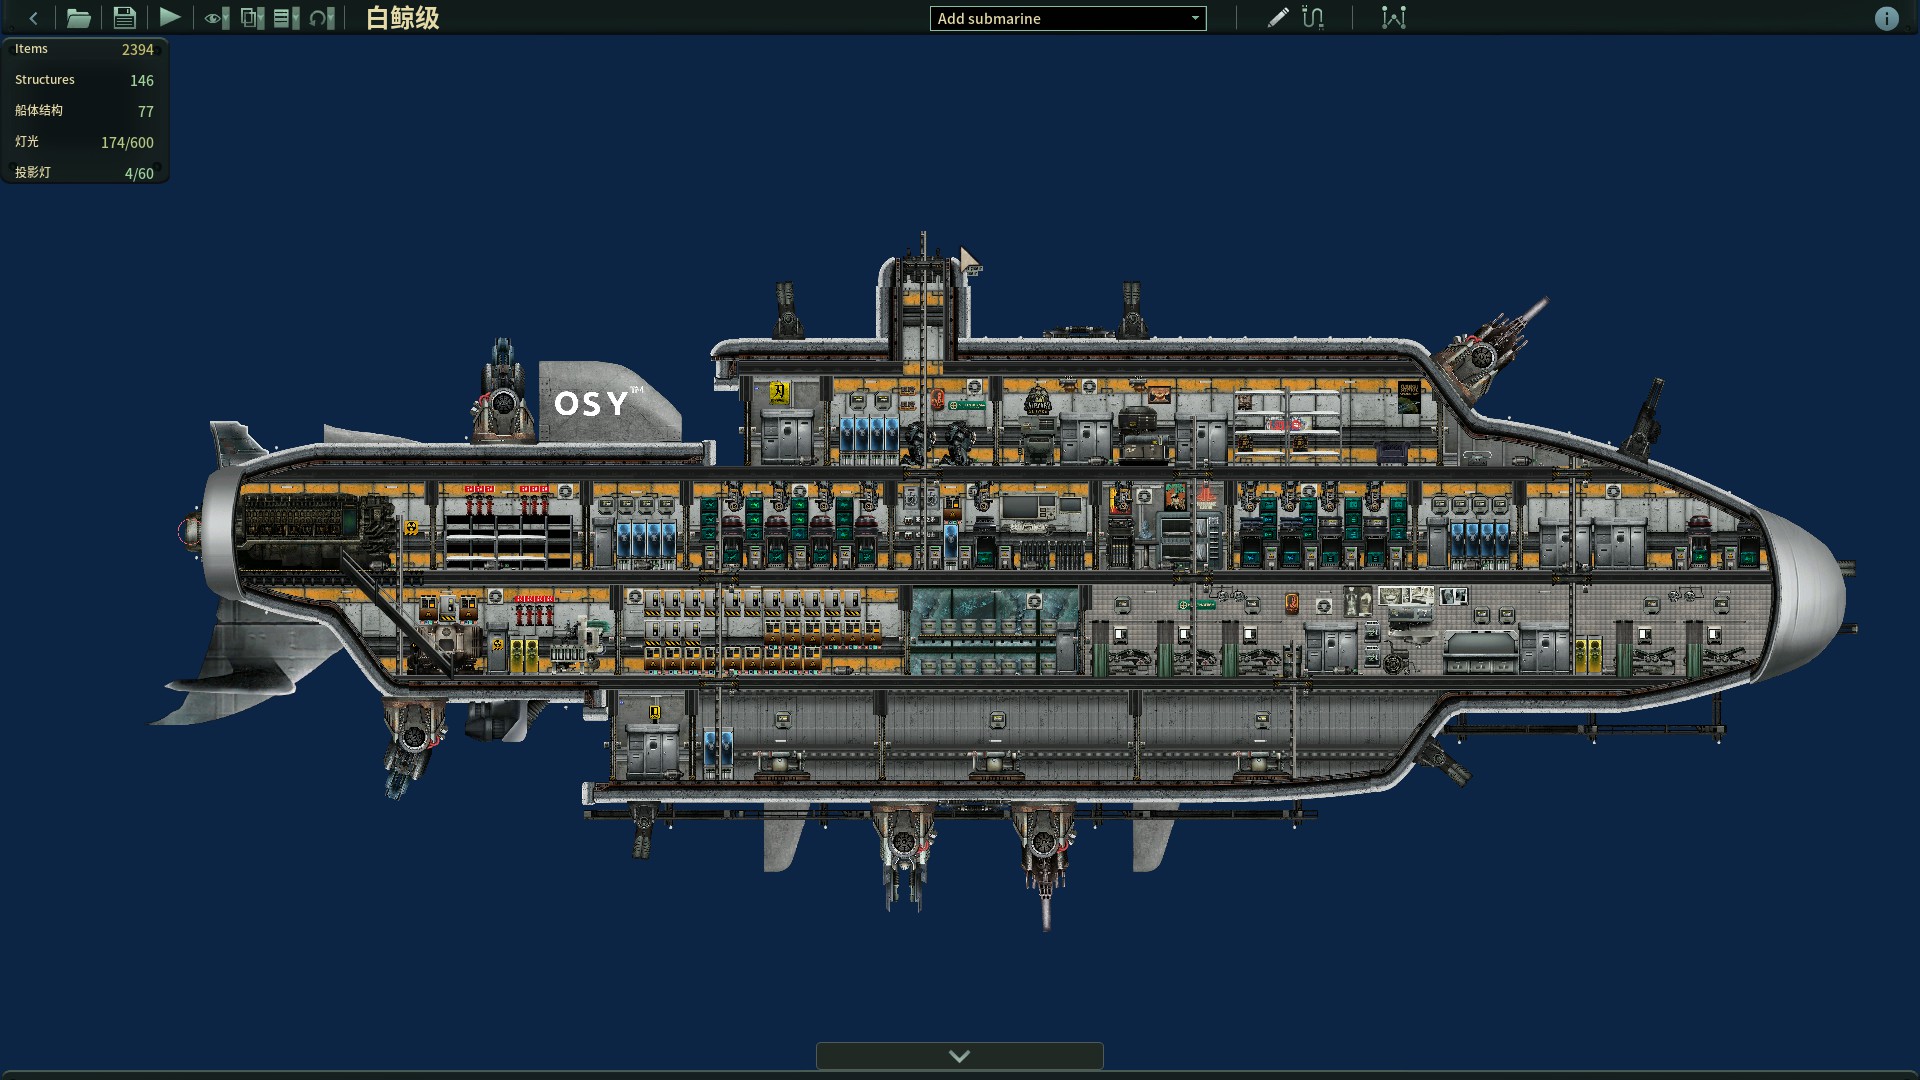Click the Structures count row
Viewport: 1920px width, 1080px height.
tap(85, 80)
